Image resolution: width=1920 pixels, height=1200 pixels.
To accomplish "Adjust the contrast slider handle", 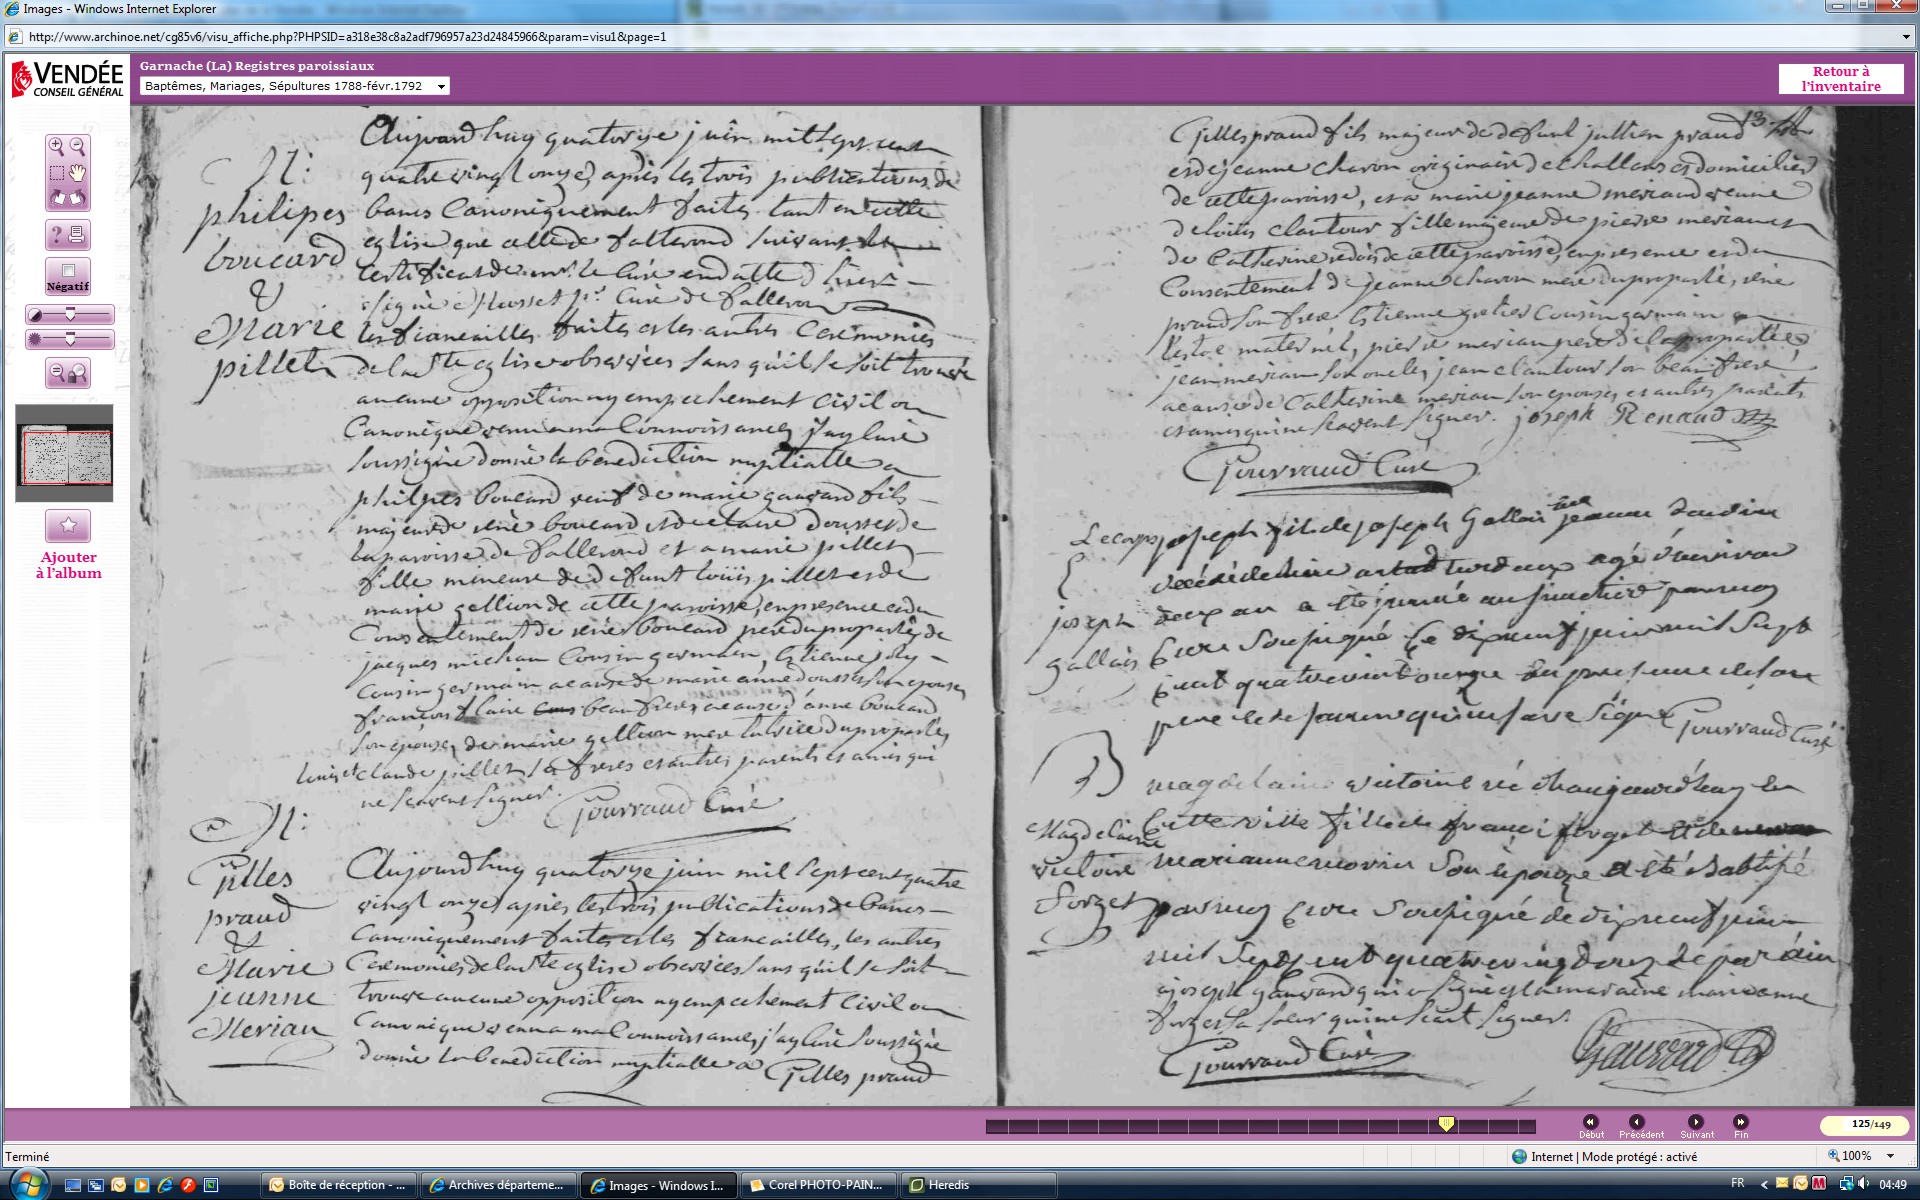I will 70,315.
